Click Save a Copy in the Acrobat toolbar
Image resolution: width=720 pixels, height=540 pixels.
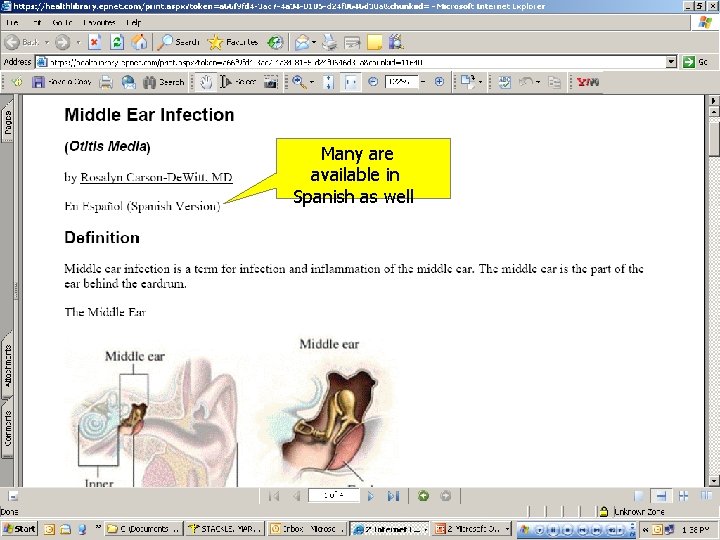click(62, 82)
